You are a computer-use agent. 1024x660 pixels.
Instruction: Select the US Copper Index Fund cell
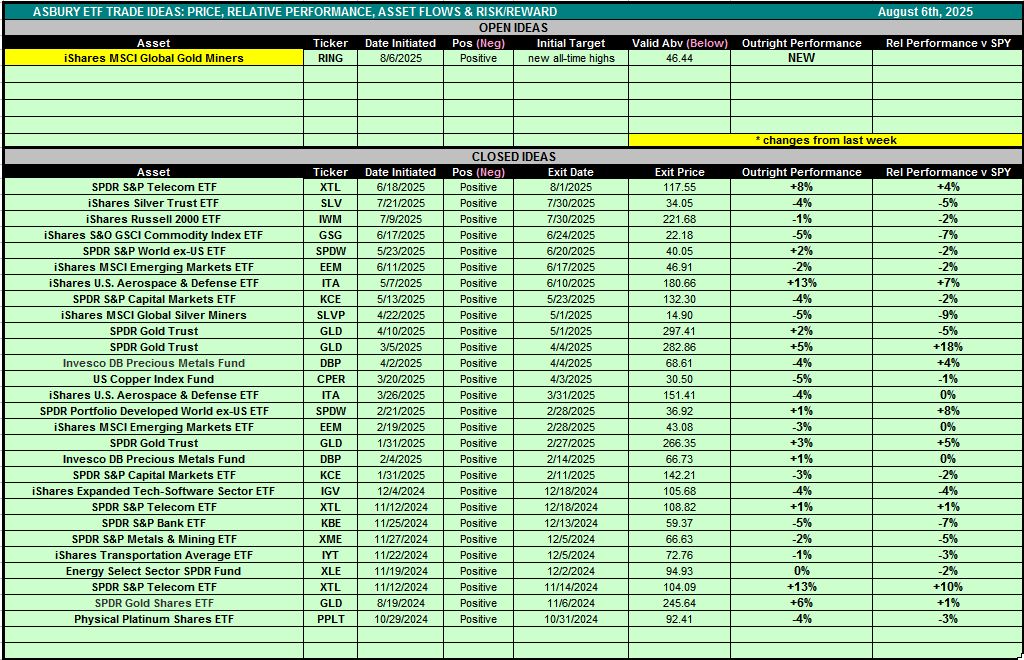pyautogui.click(x=153, y=379)
